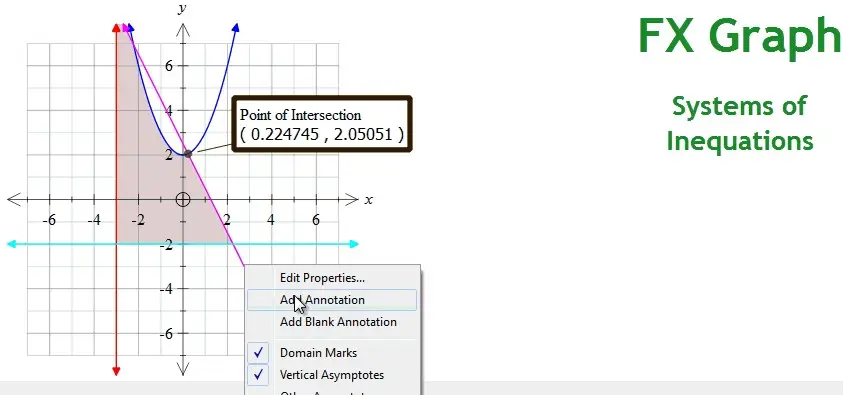Click the red line's bottom arrowhead
The height and width of the screenshot is (395, 843).
[x=116, y=371]
